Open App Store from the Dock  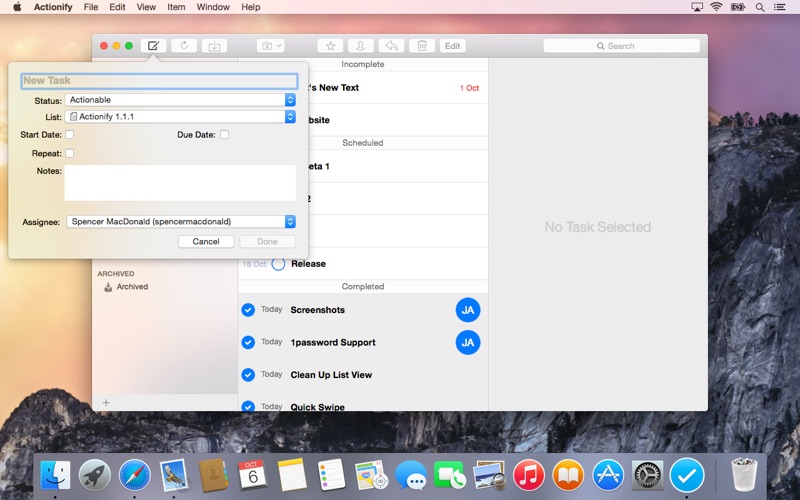608,476
